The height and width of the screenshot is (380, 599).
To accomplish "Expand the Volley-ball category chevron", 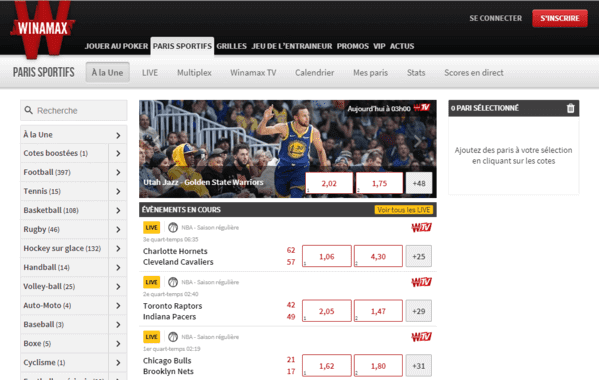I will click(118, 287).
